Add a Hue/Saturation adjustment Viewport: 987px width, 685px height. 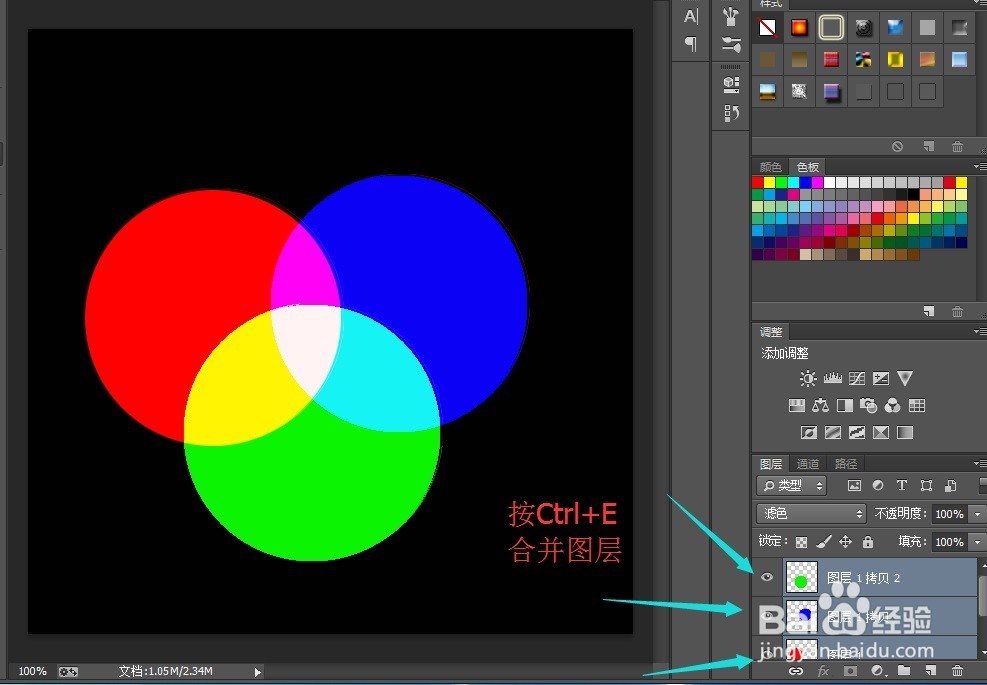click(x=797, y=405)
